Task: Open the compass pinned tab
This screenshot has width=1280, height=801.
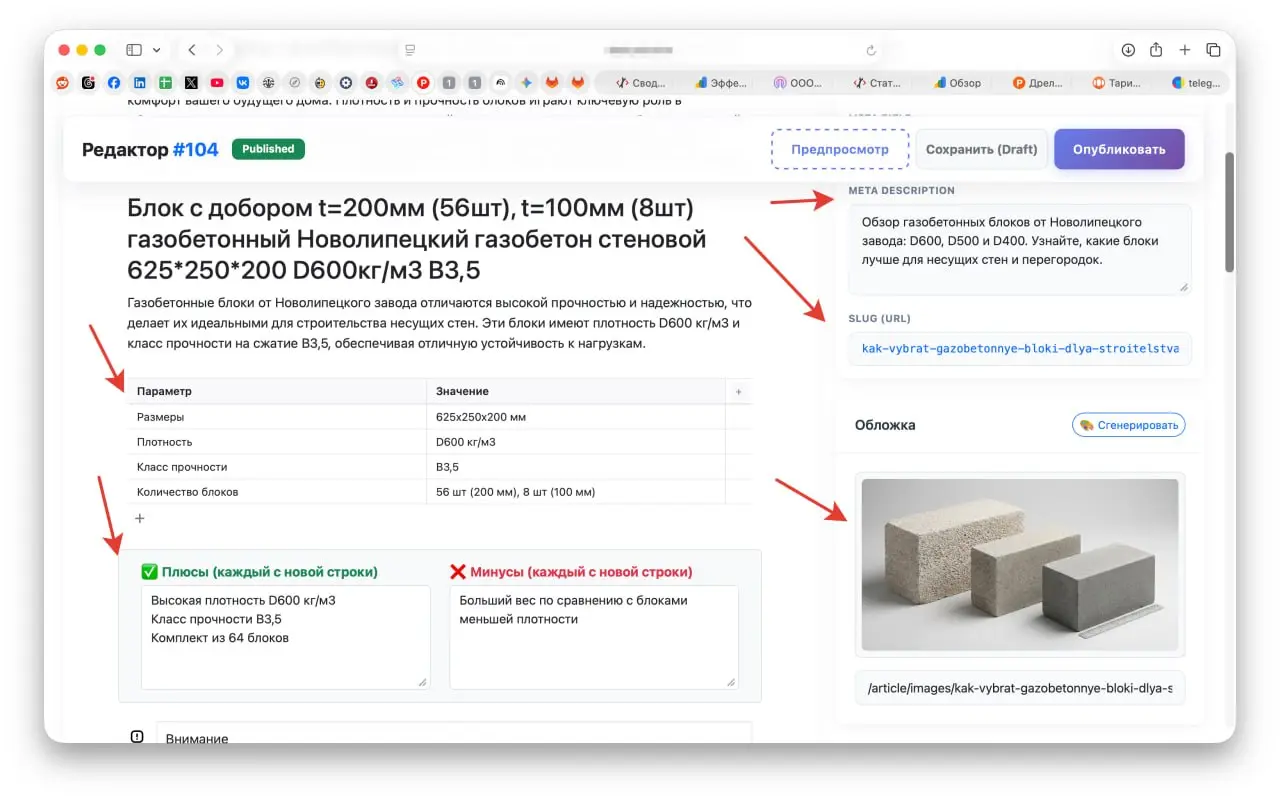Action: pyautogui.click(x=294, y=83)
